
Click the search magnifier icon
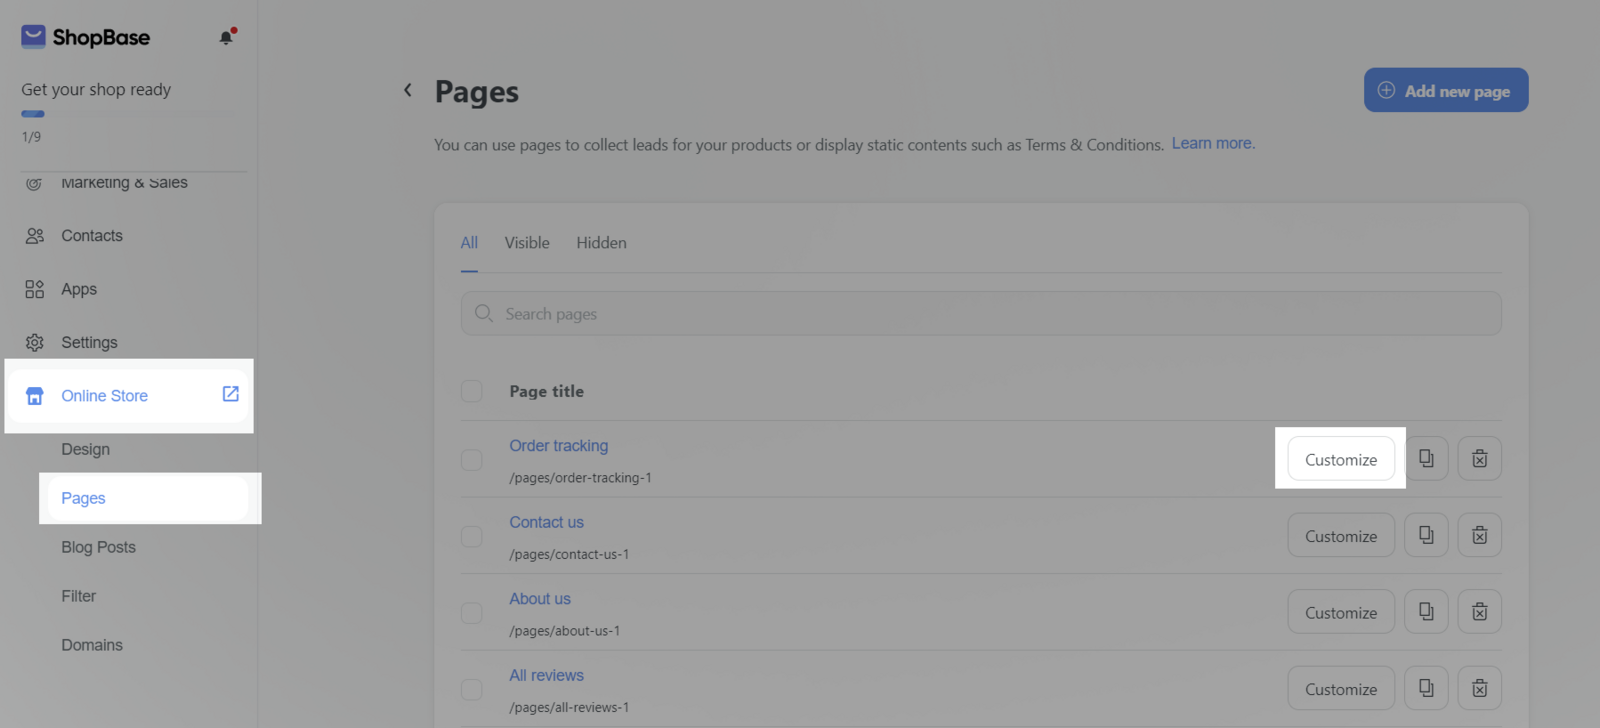484,313
